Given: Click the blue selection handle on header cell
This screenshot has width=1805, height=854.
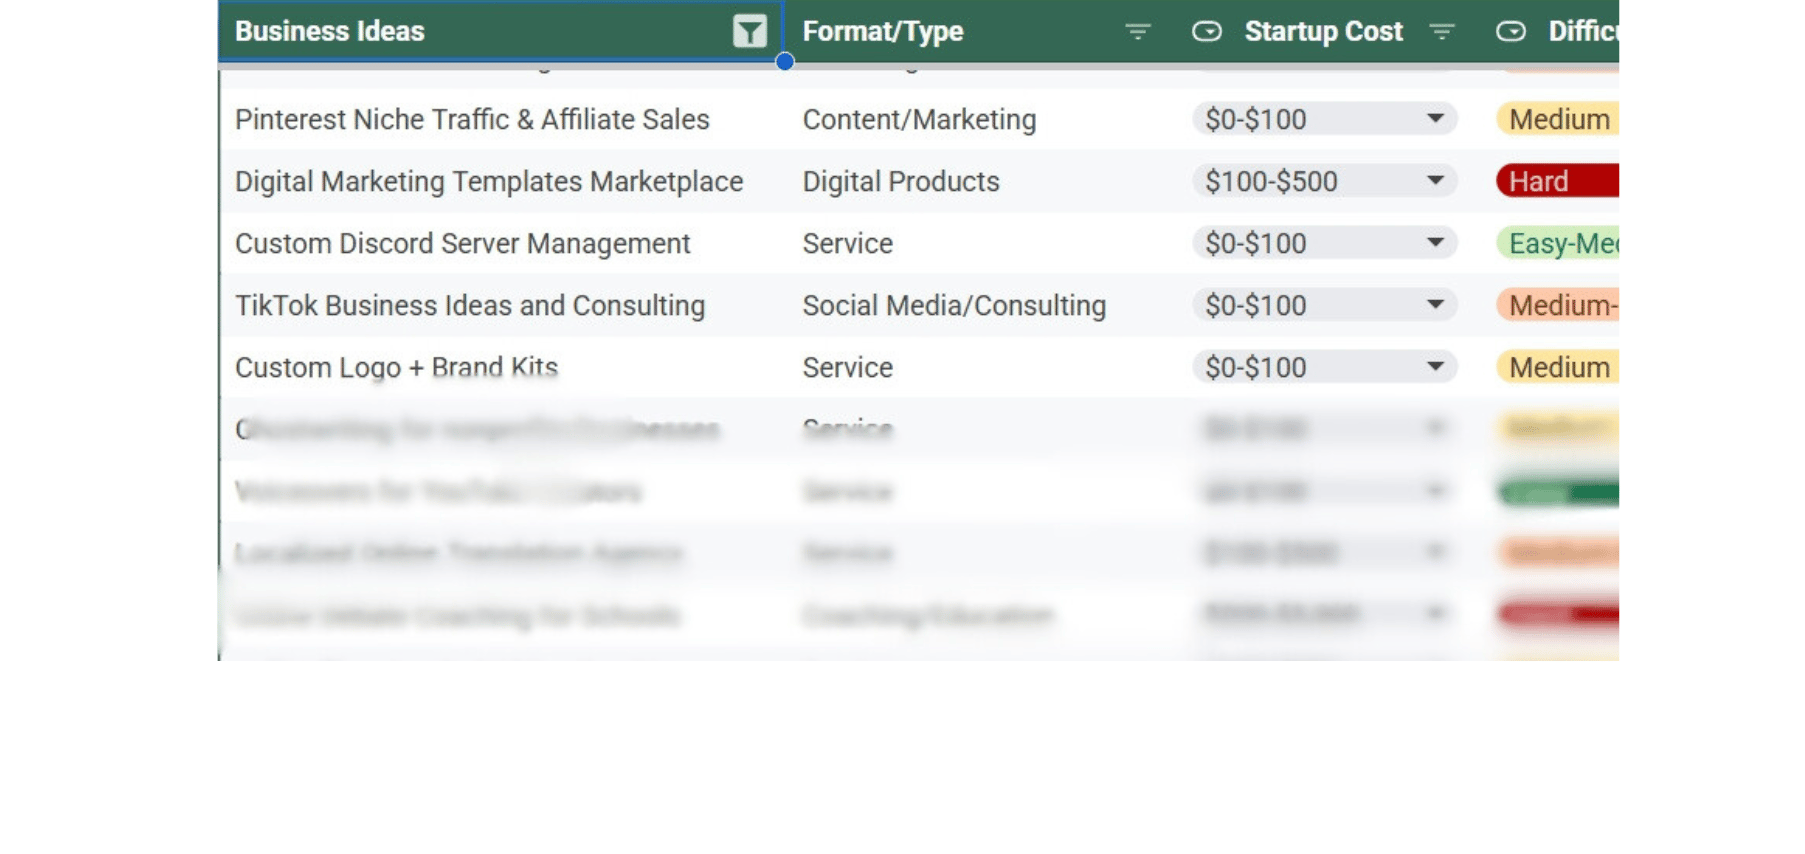Looking at the screenshot, I should click(785, 62).
